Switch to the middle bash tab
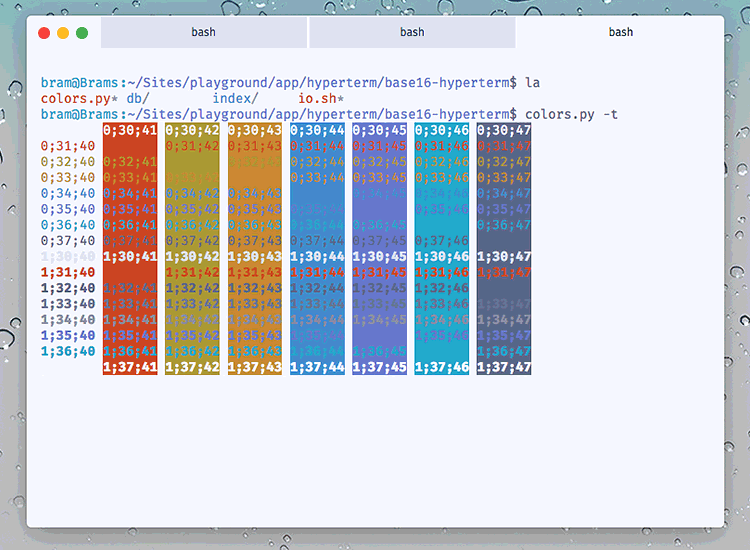 412,32
